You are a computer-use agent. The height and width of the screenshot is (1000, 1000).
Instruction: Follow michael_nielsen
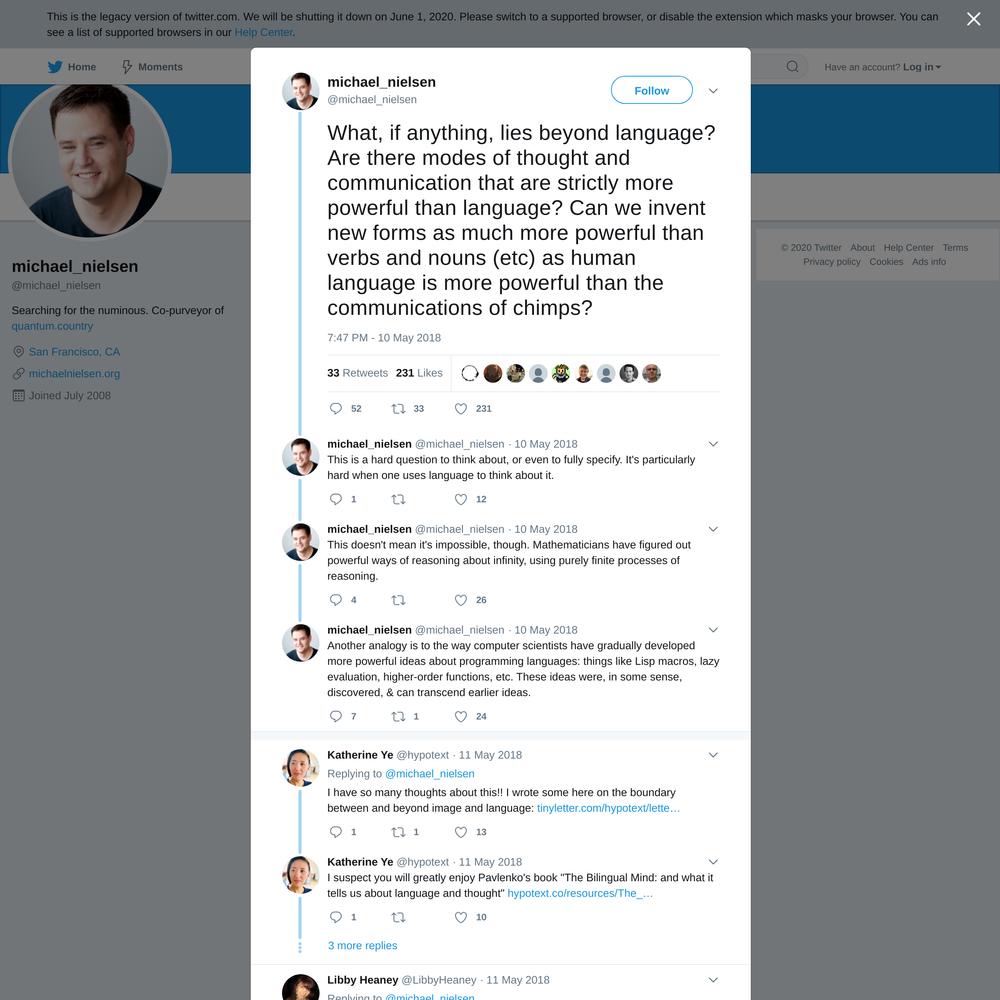coord(651,90)
